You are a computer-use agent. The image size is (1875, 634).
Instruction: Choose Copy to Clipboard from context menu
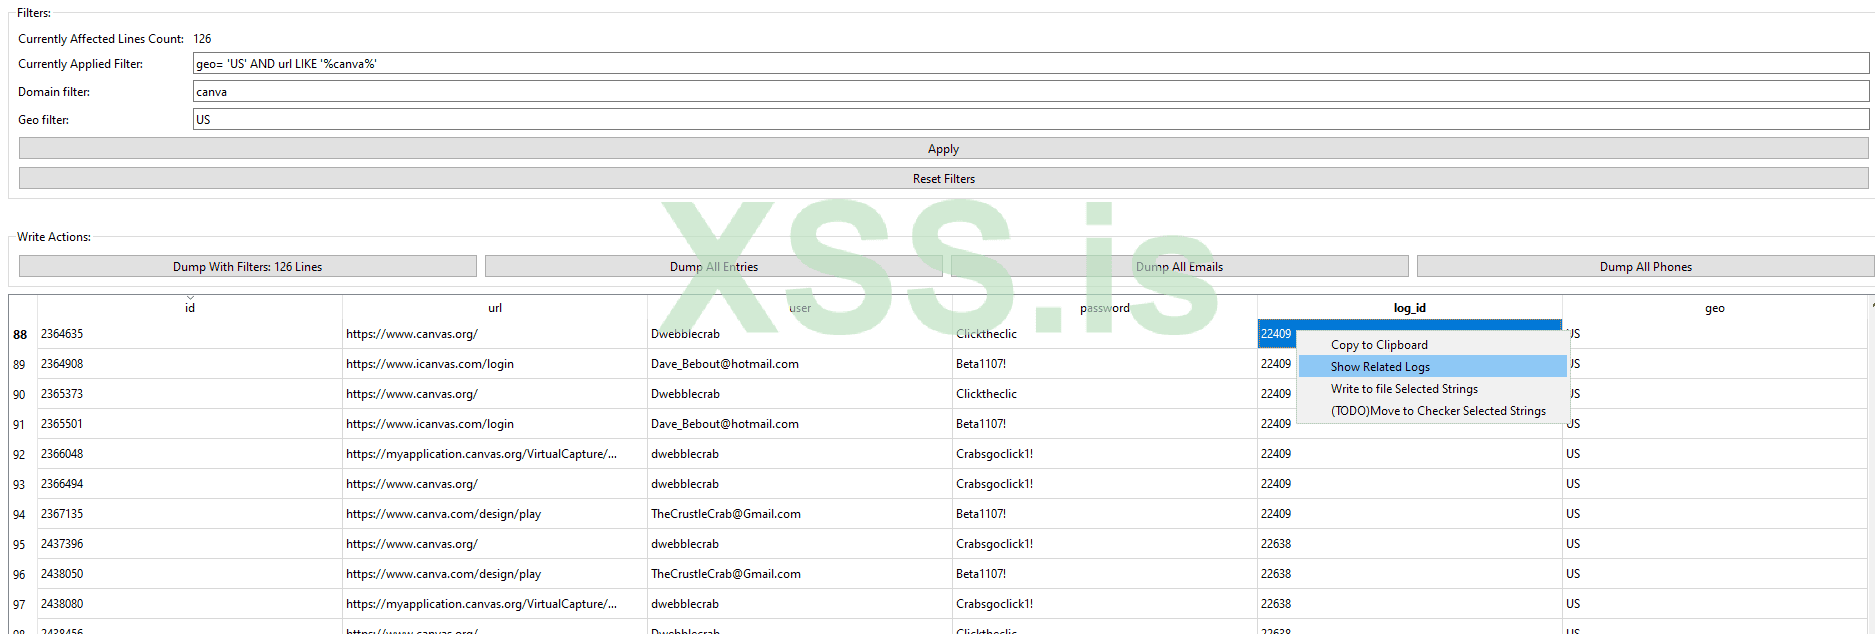tap(1432, 344)
